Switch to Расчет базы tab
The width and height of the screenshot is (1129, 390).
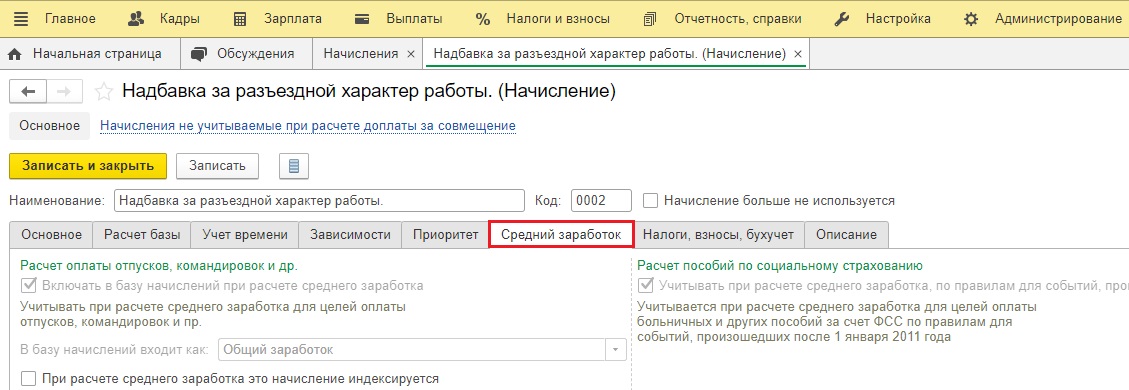click(142, 235)
